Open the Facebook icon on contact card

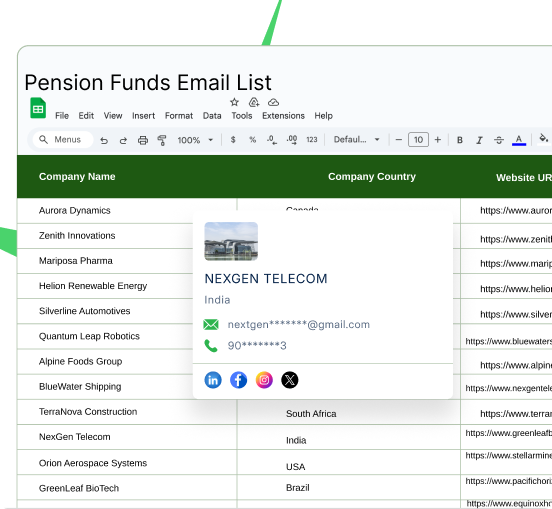[x=239, y=380]
